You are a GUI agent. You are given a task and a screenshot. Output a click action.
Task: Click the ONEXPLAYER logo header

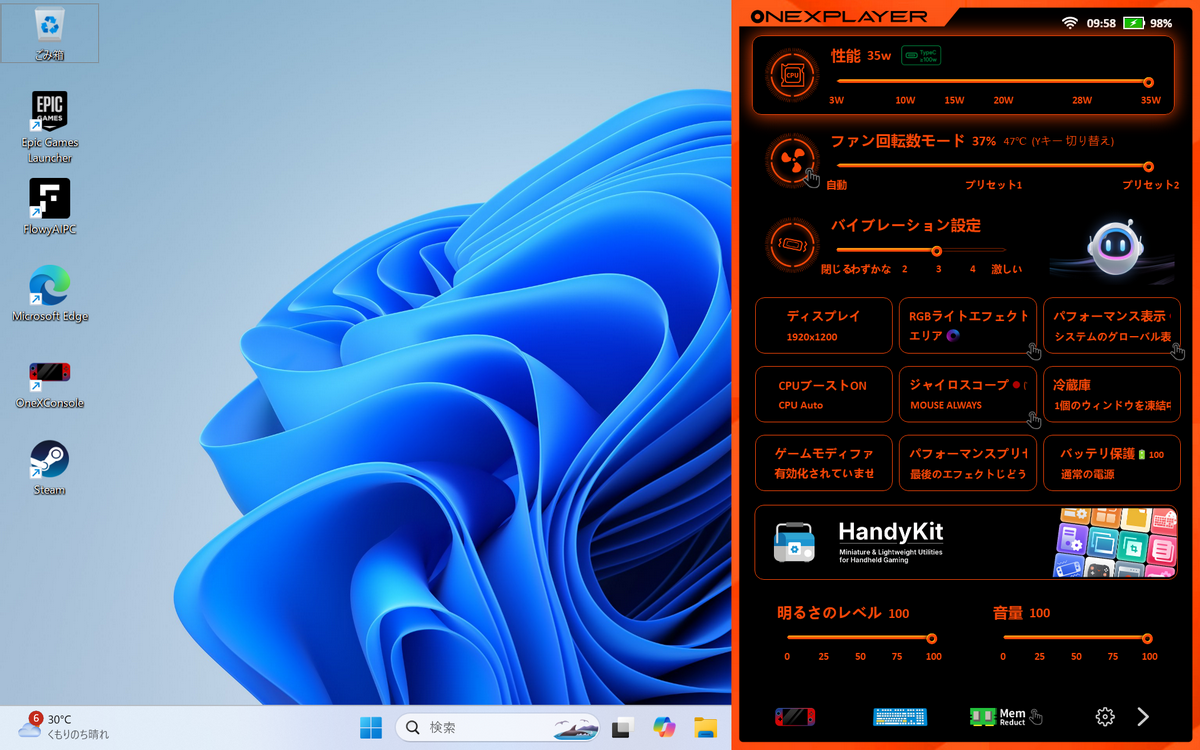[839, 16]
